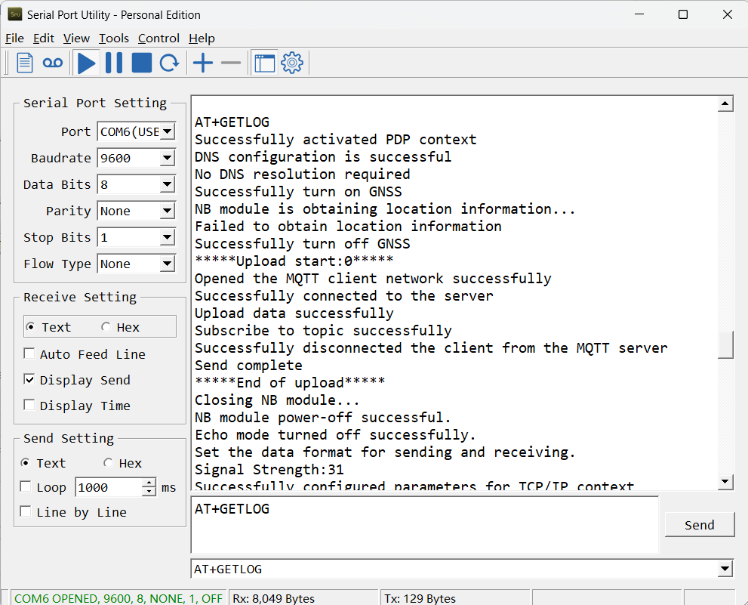Click the send text area with AT+GETLOG
Image resolution: width=748 pixels, height=605 pixels.
pyautogui.click(x=425, y=524)
